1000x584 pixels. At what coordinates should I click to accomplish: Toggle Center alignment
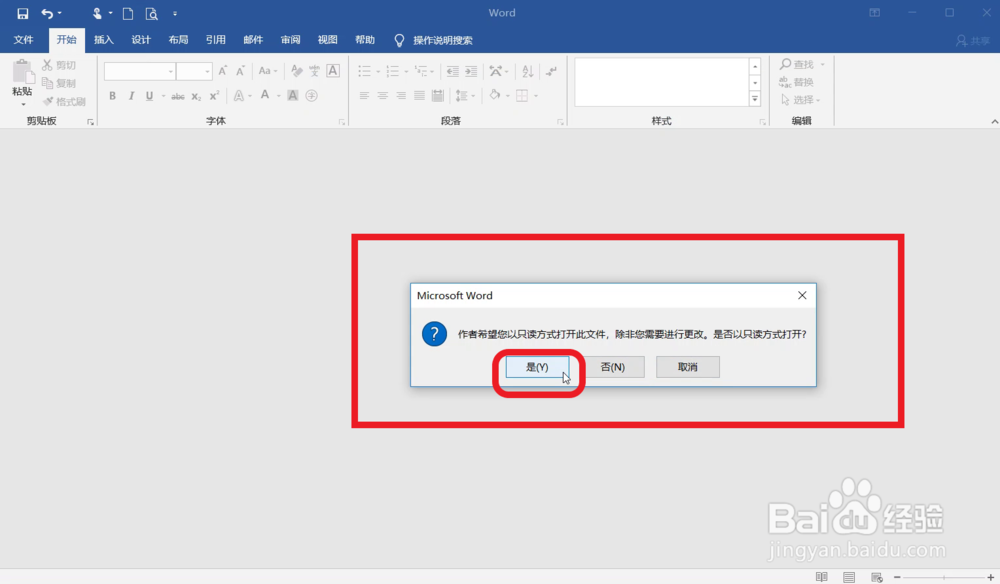tap(383, 96)
